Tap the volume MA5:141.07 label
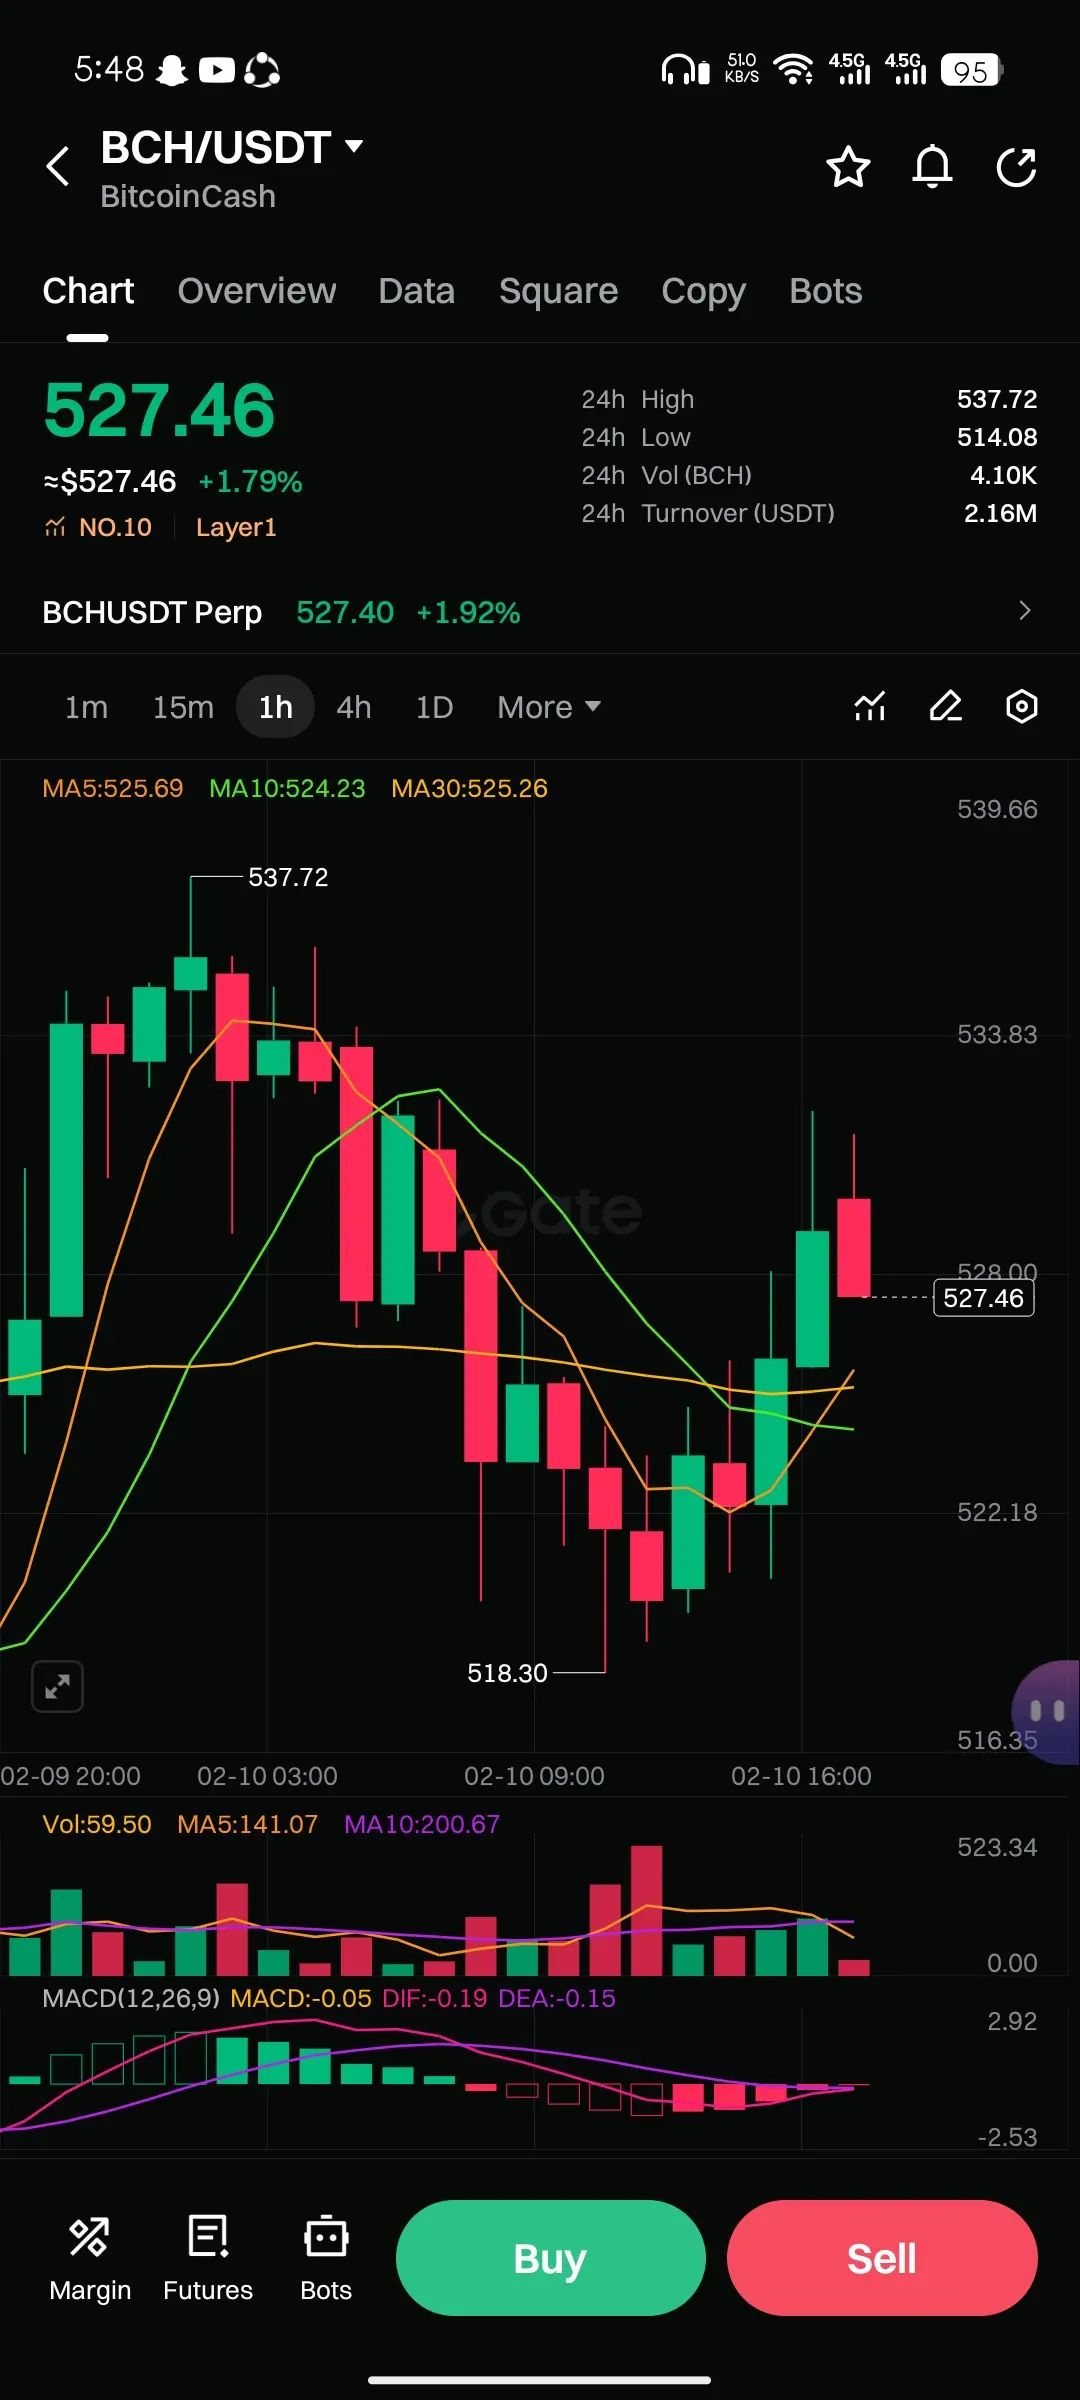This screenshot has width=1080, height=2400. click(247, 1824)
